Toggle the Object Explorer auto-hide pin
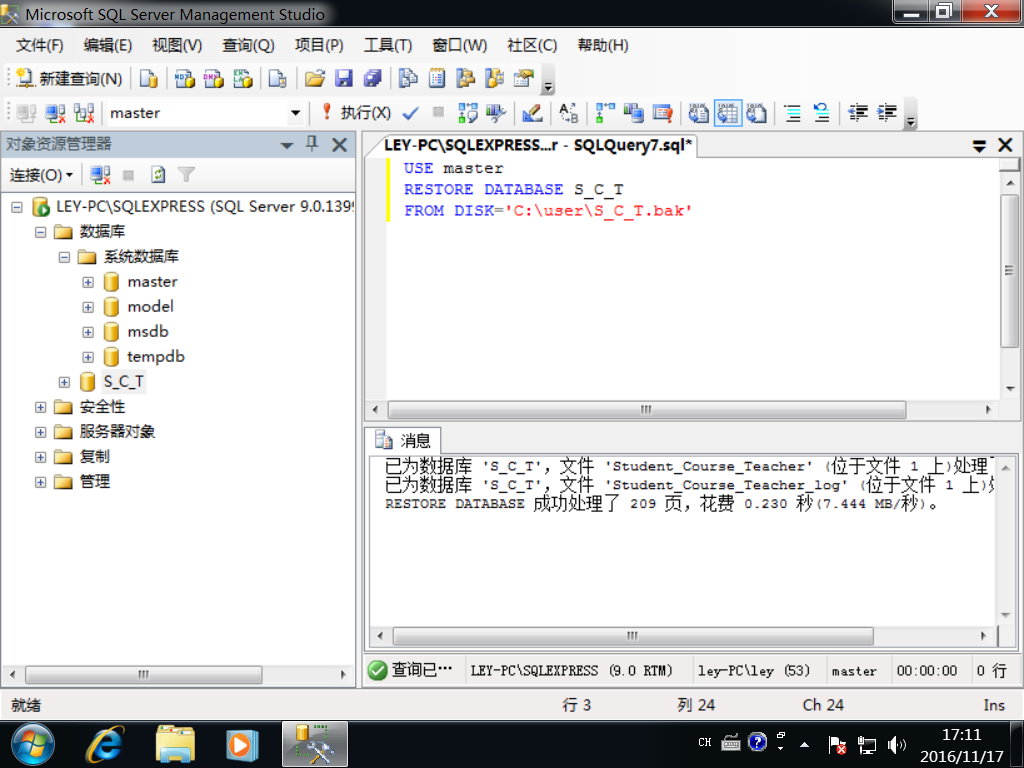1024x768 pixels. 312,144
